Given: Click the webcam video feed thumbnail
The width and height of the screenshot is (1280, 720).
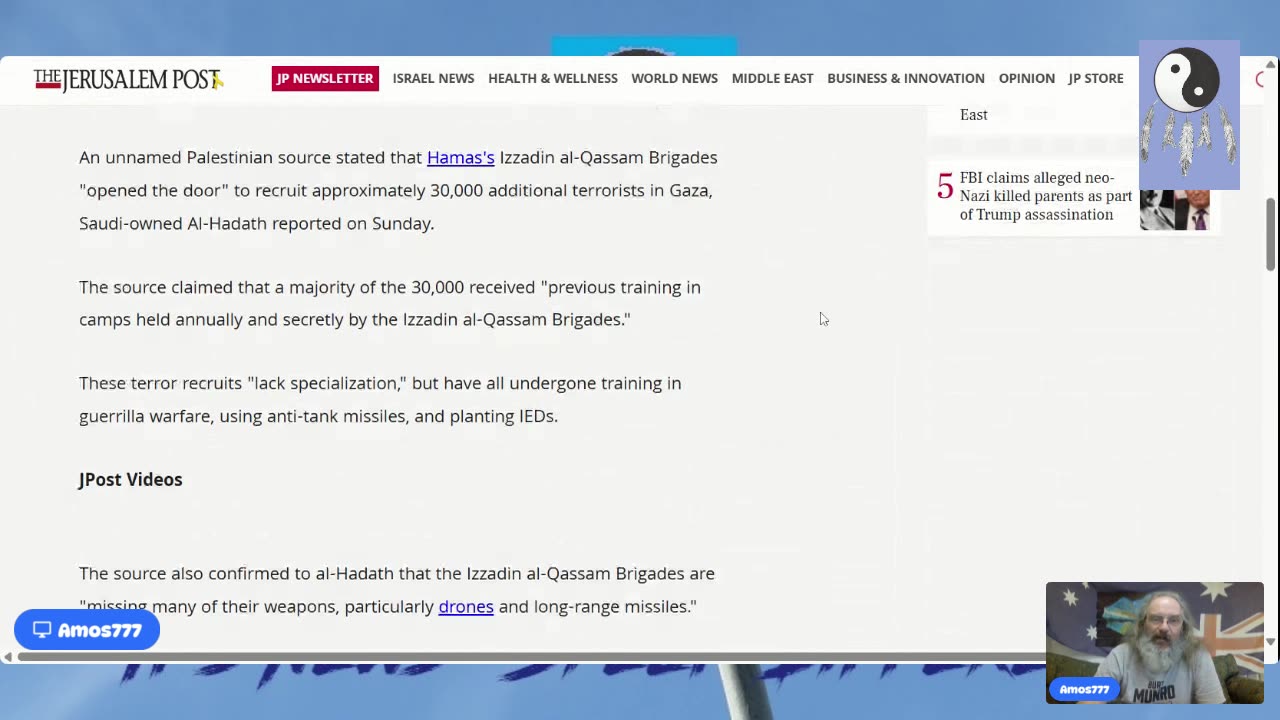Looking at the screenshot, I should [x=1155, y=643].
